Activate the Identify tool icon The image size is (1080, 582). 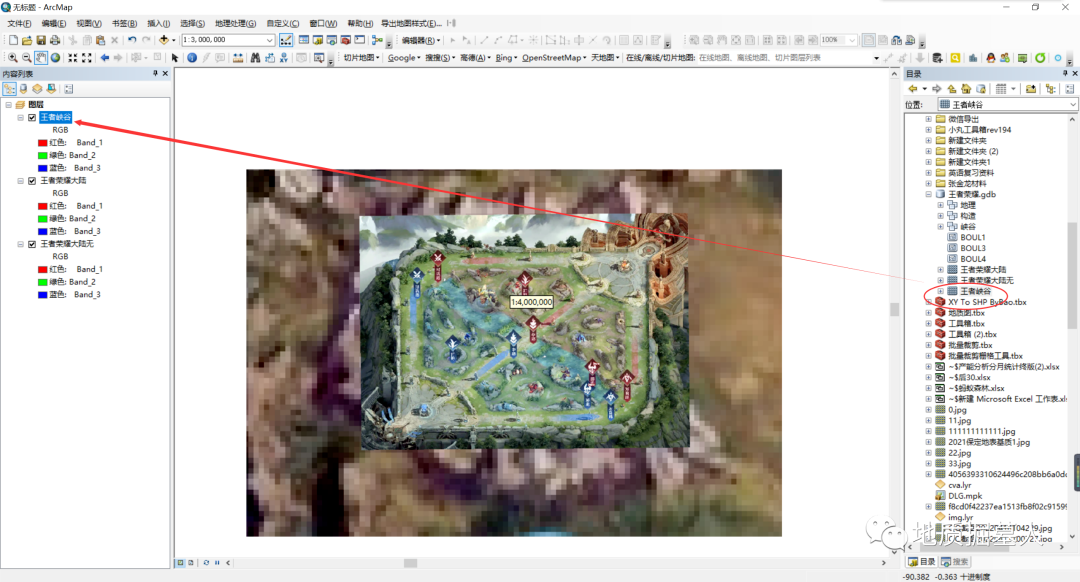(192, 58)
